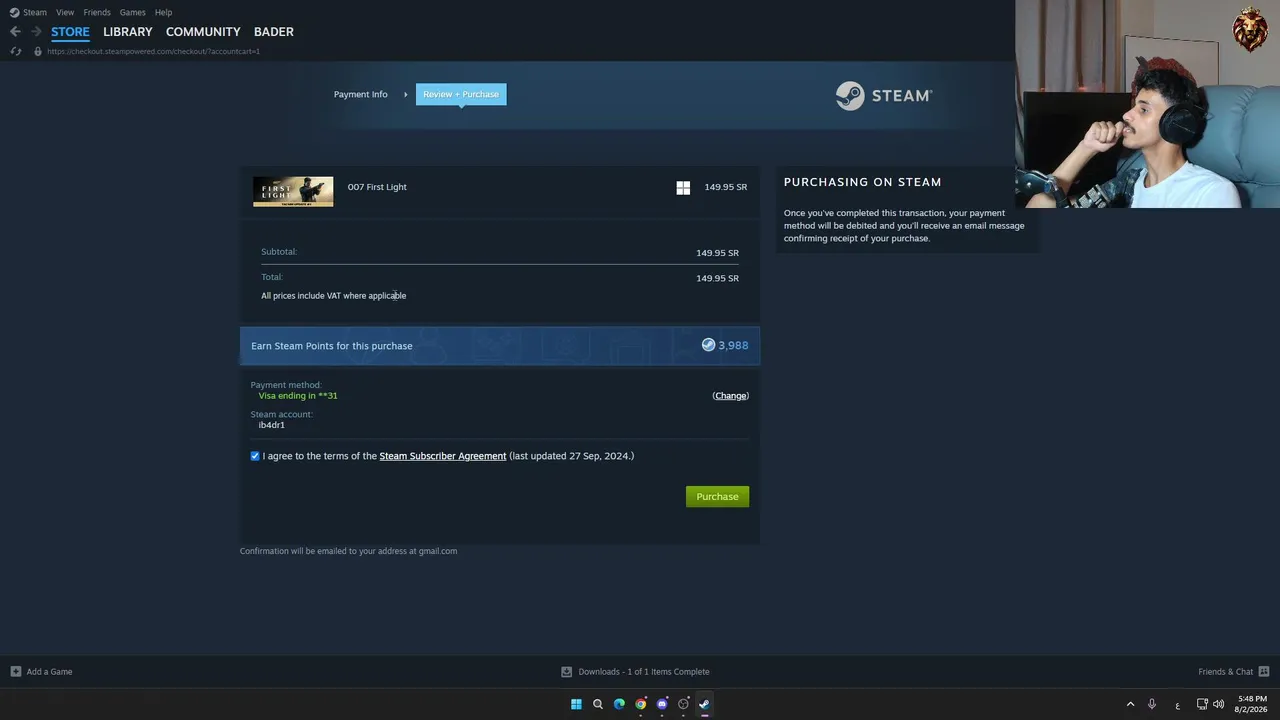The width and height of the screenshot is (1280, 720).
Task: Reload the checkout page
Action: [16, 51]
